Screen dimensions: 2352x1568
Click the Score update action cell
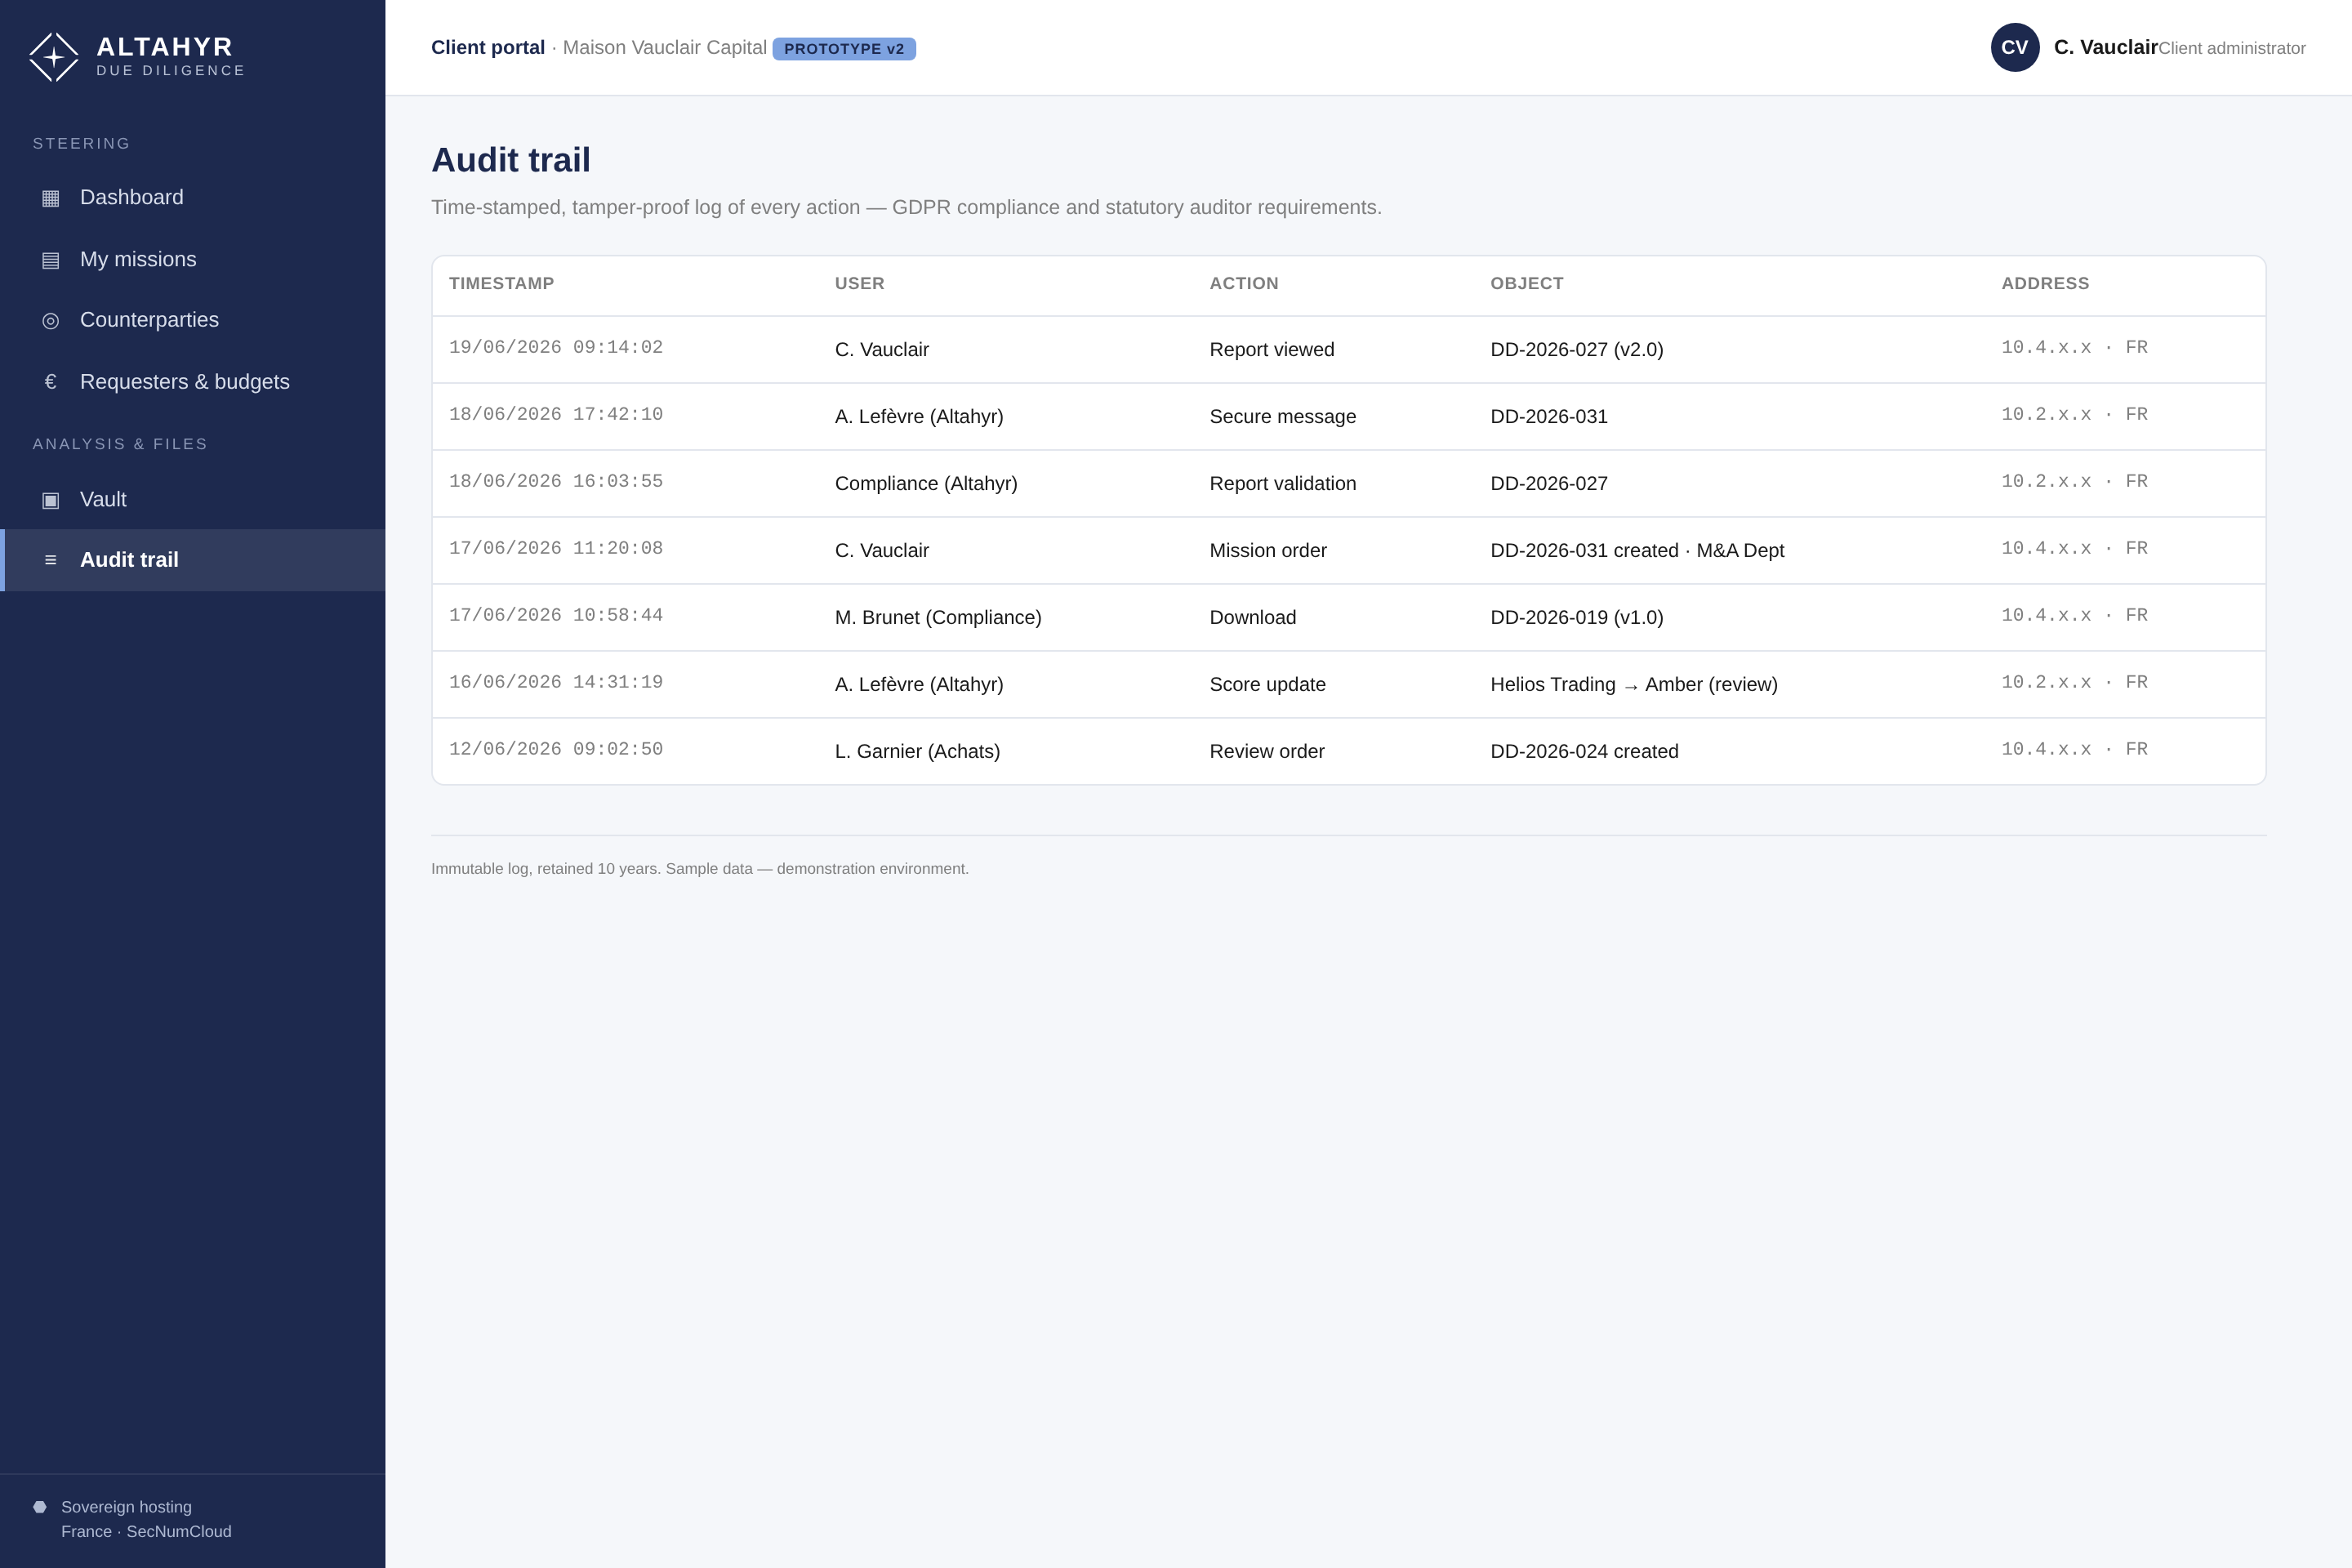pyautogui.click(x=1268, y=685)
